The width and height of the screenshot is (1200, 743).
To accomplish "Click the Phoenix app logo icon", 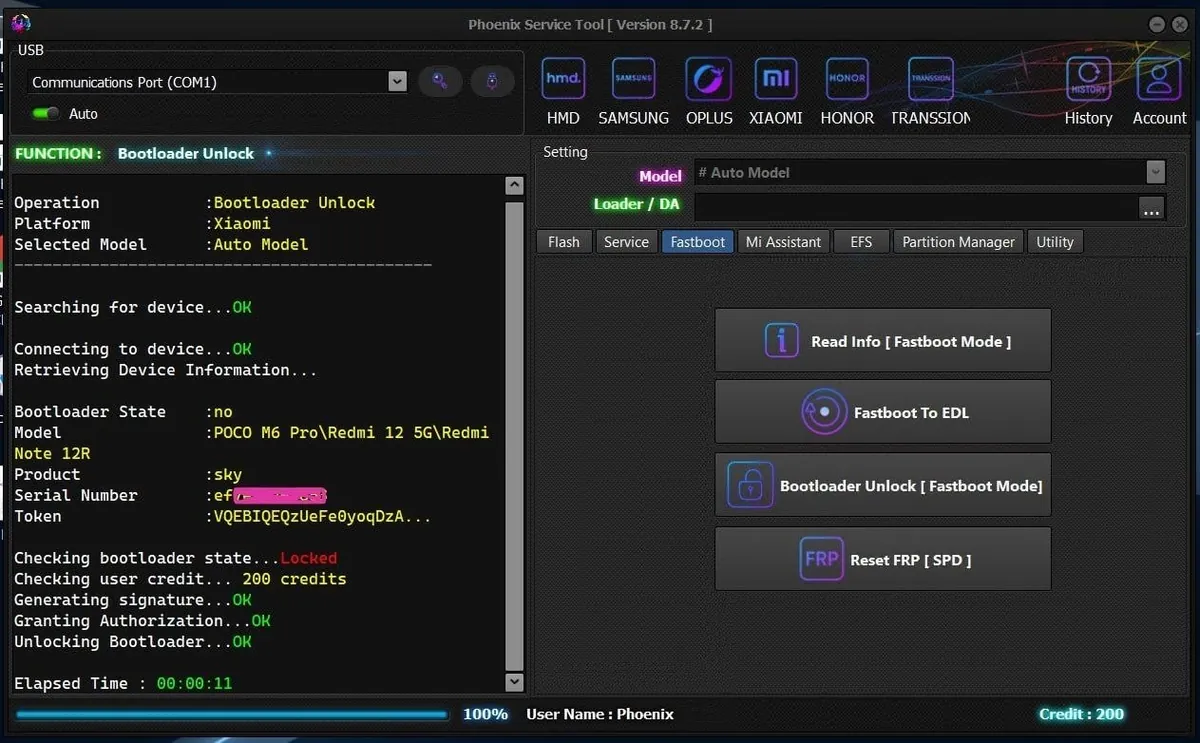I will pos(21,23).
